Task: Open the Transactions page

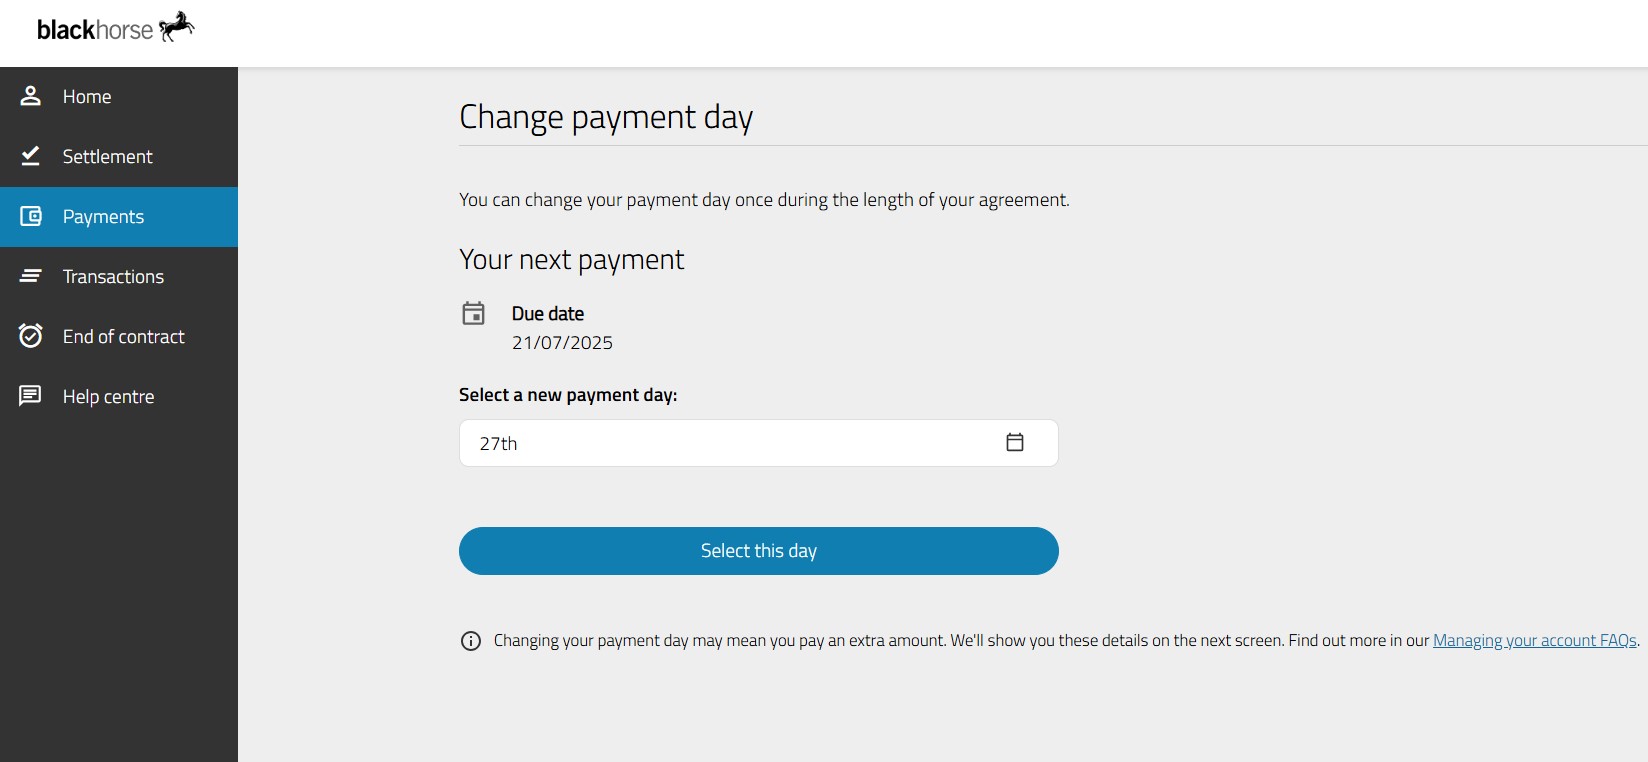Action: [119, 277]
